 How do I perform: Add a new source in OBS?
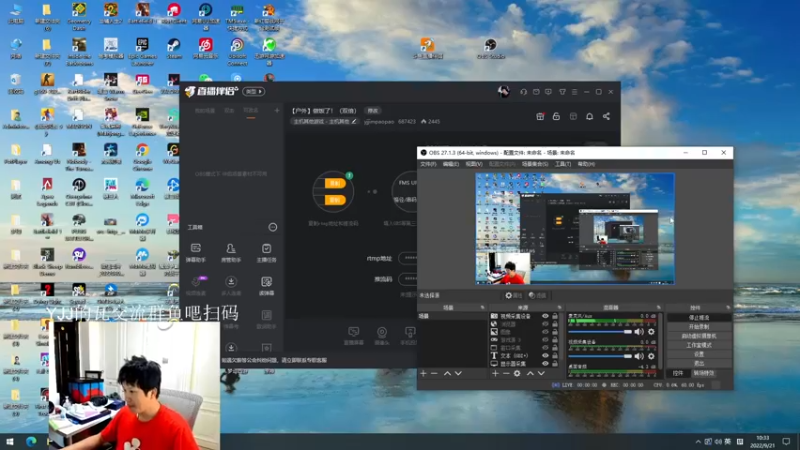point(495,373)
